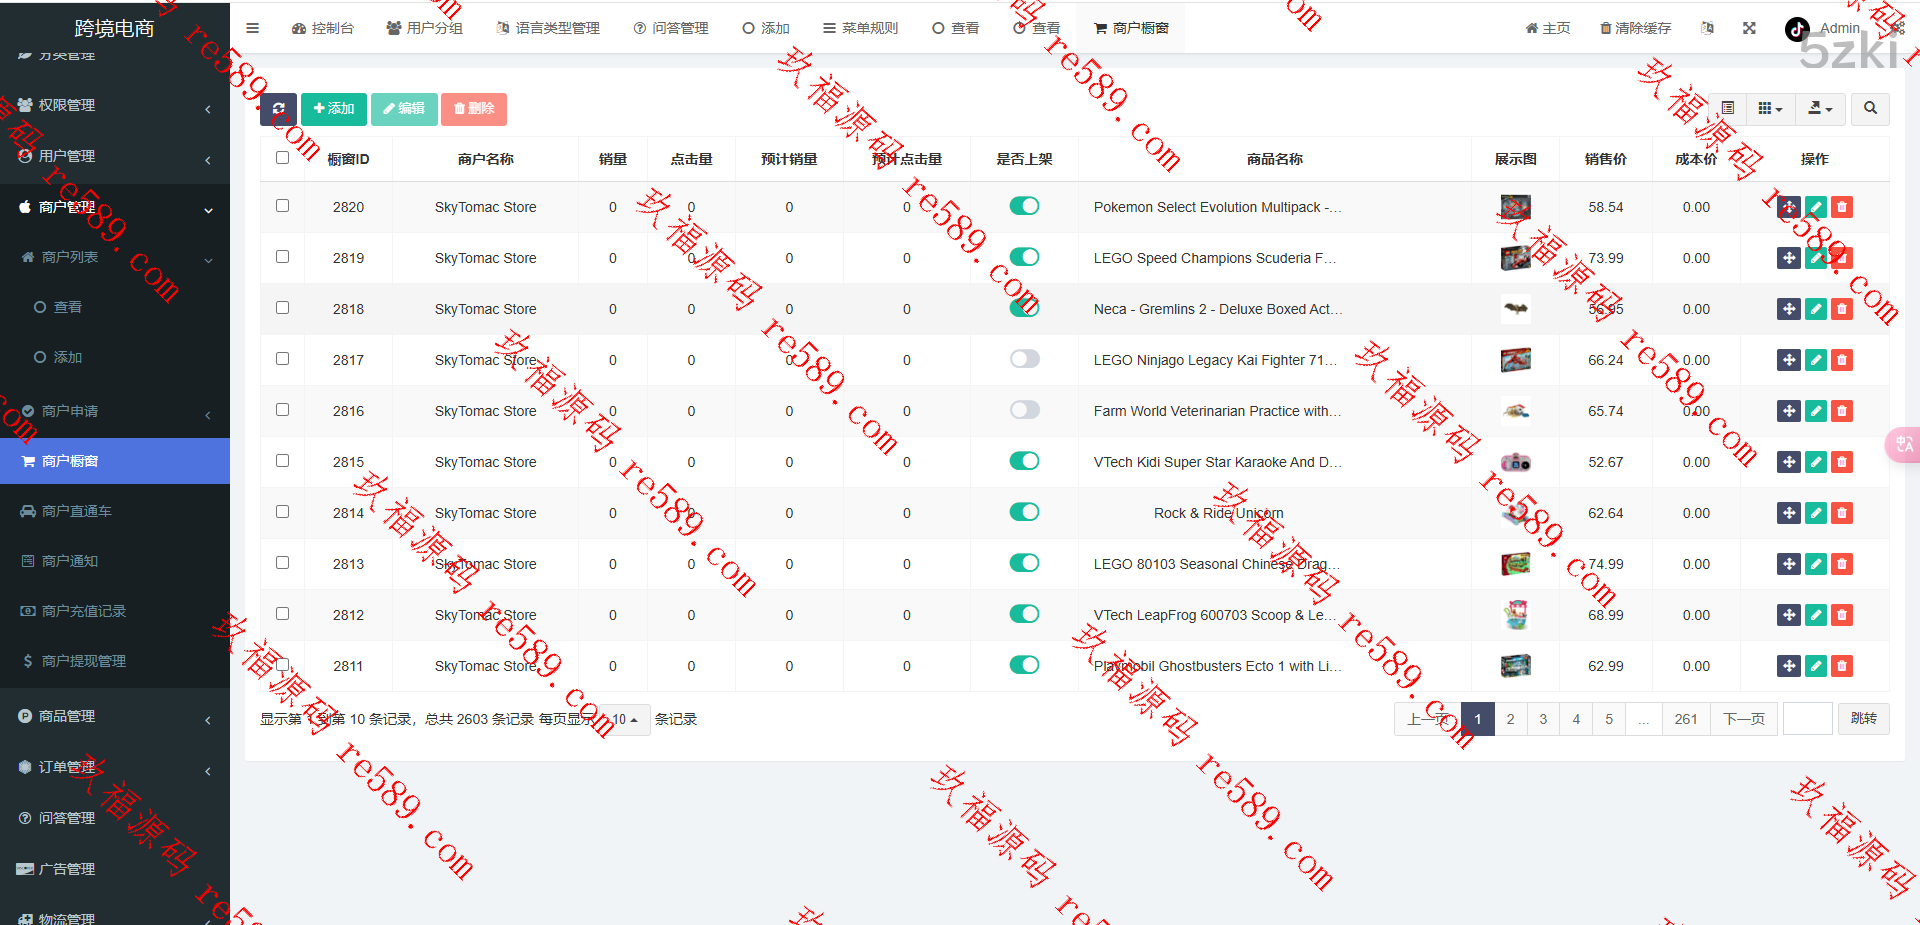This screenshot has height=925, width=1920.
Task: Expand the 商品管理 sidebar menu
Action: (x=115, y=716)
